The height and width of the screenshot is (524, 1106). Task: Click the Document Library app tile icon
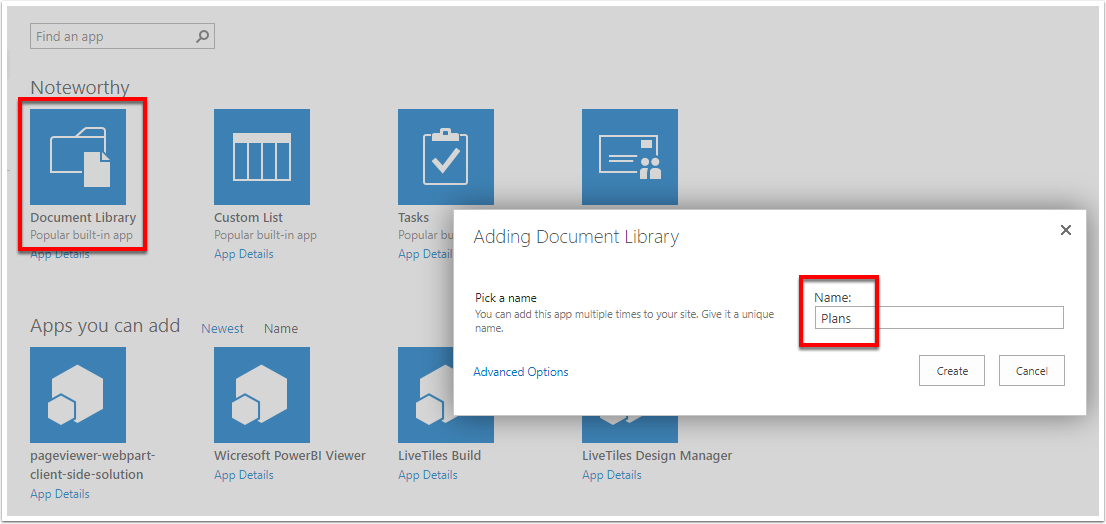78,157
